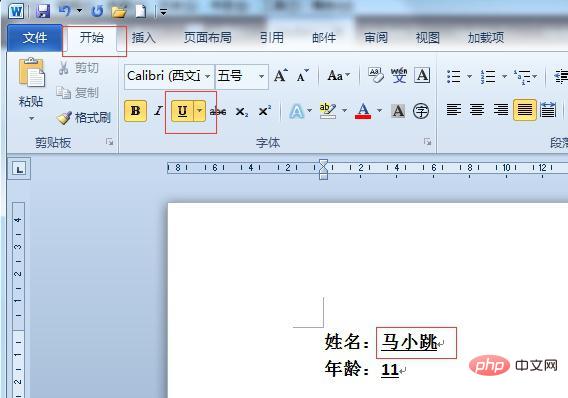Click the tab stop selector box
568x398 pixels.
pos(19,169)
